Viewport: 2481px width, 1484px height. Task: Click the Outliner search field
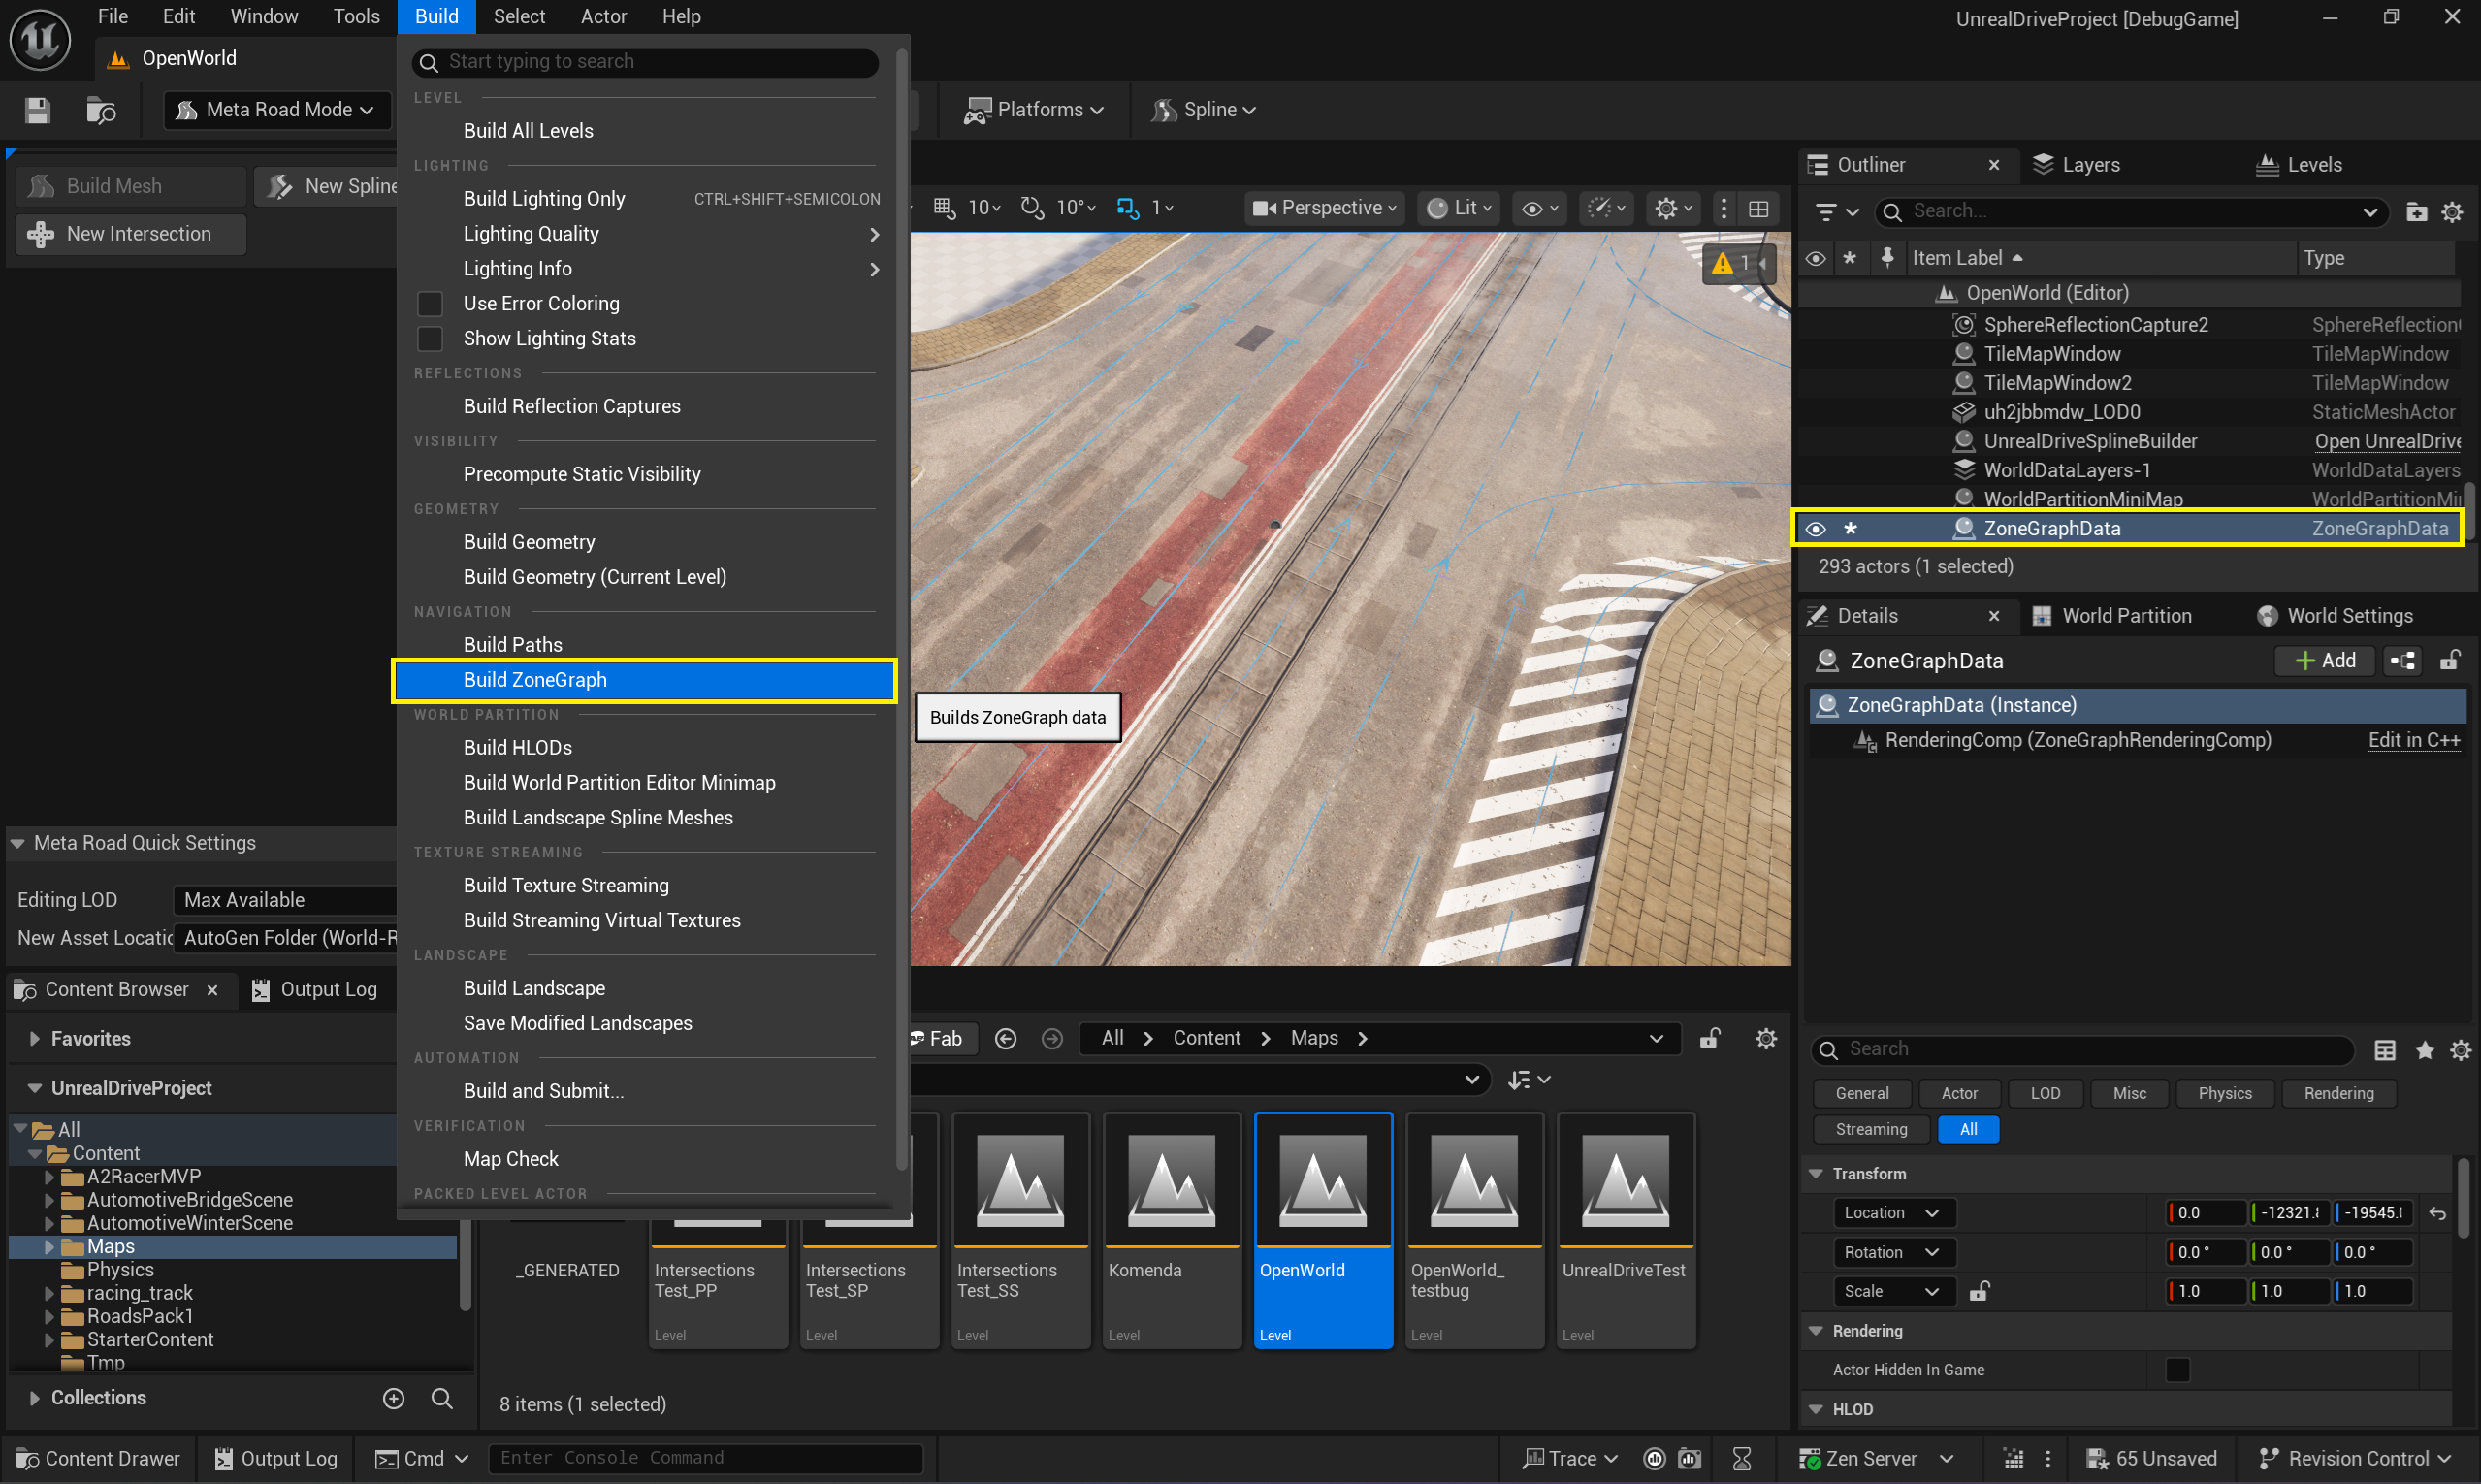point(2132,212)
